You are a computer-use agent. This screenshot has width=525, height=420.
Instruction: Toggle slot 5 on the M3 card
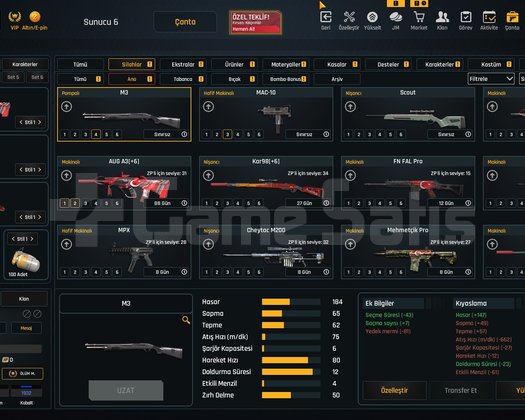pyautogui.click(x=106, y=134)
